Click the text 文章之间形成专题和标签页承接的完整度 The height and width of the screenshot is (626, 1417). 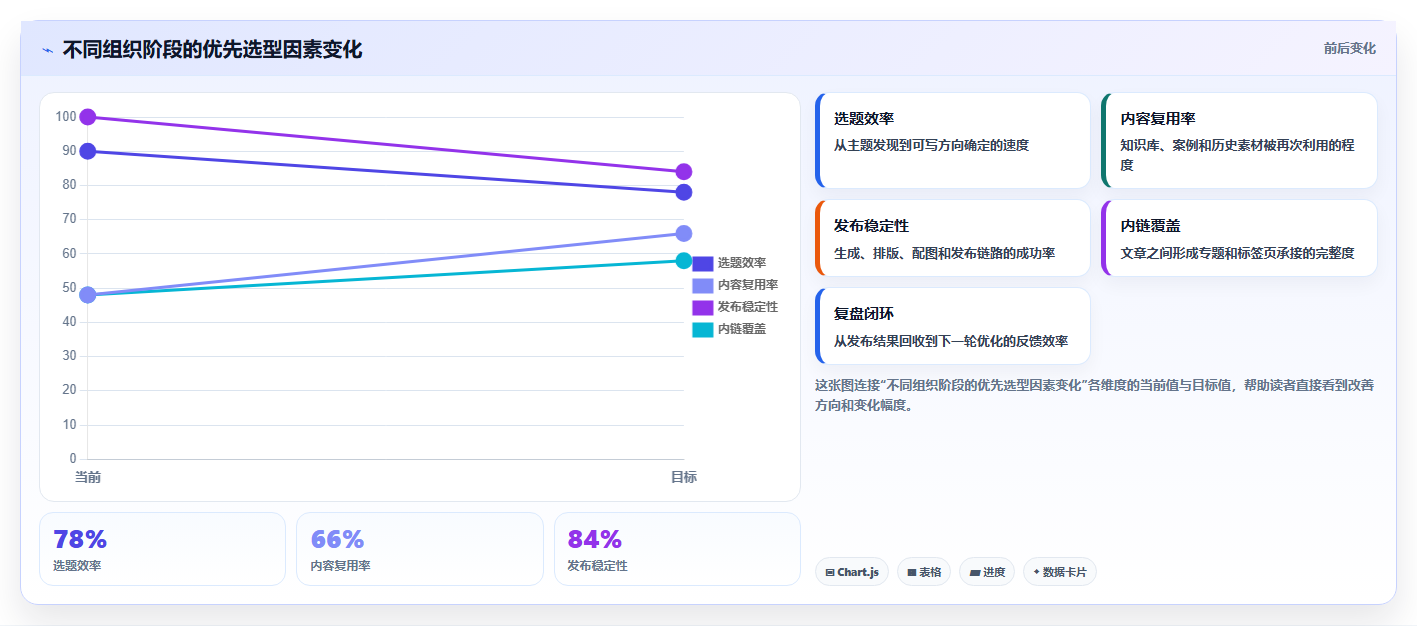(x=1238, y=253)
